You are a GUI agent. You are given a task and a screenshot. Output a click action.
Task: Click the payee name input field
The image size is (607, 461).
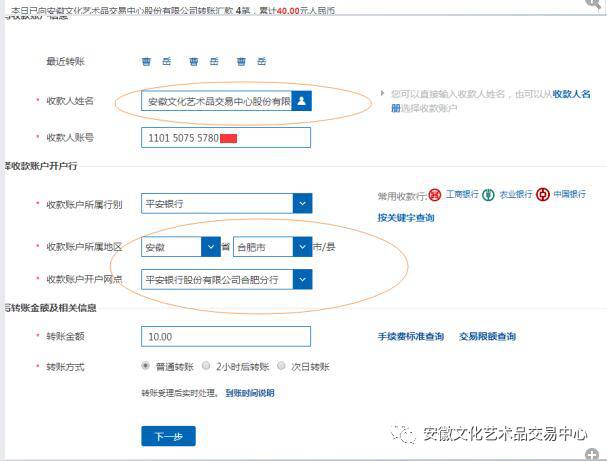[x=216, y=101]
